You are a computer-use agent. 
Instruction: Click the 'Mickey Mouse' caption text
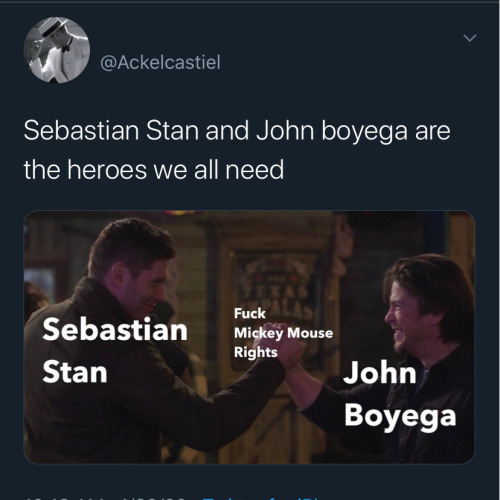283,333
